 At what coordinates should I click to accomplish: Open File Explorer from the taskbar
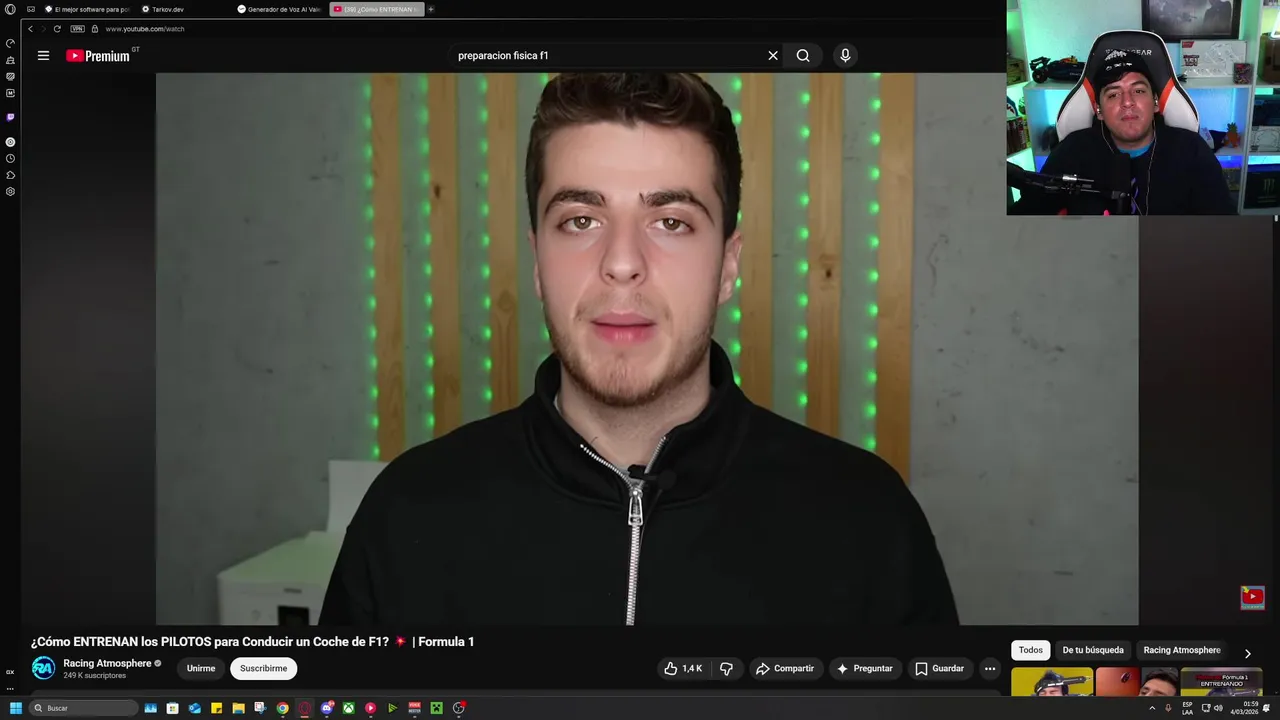(238, 708)
